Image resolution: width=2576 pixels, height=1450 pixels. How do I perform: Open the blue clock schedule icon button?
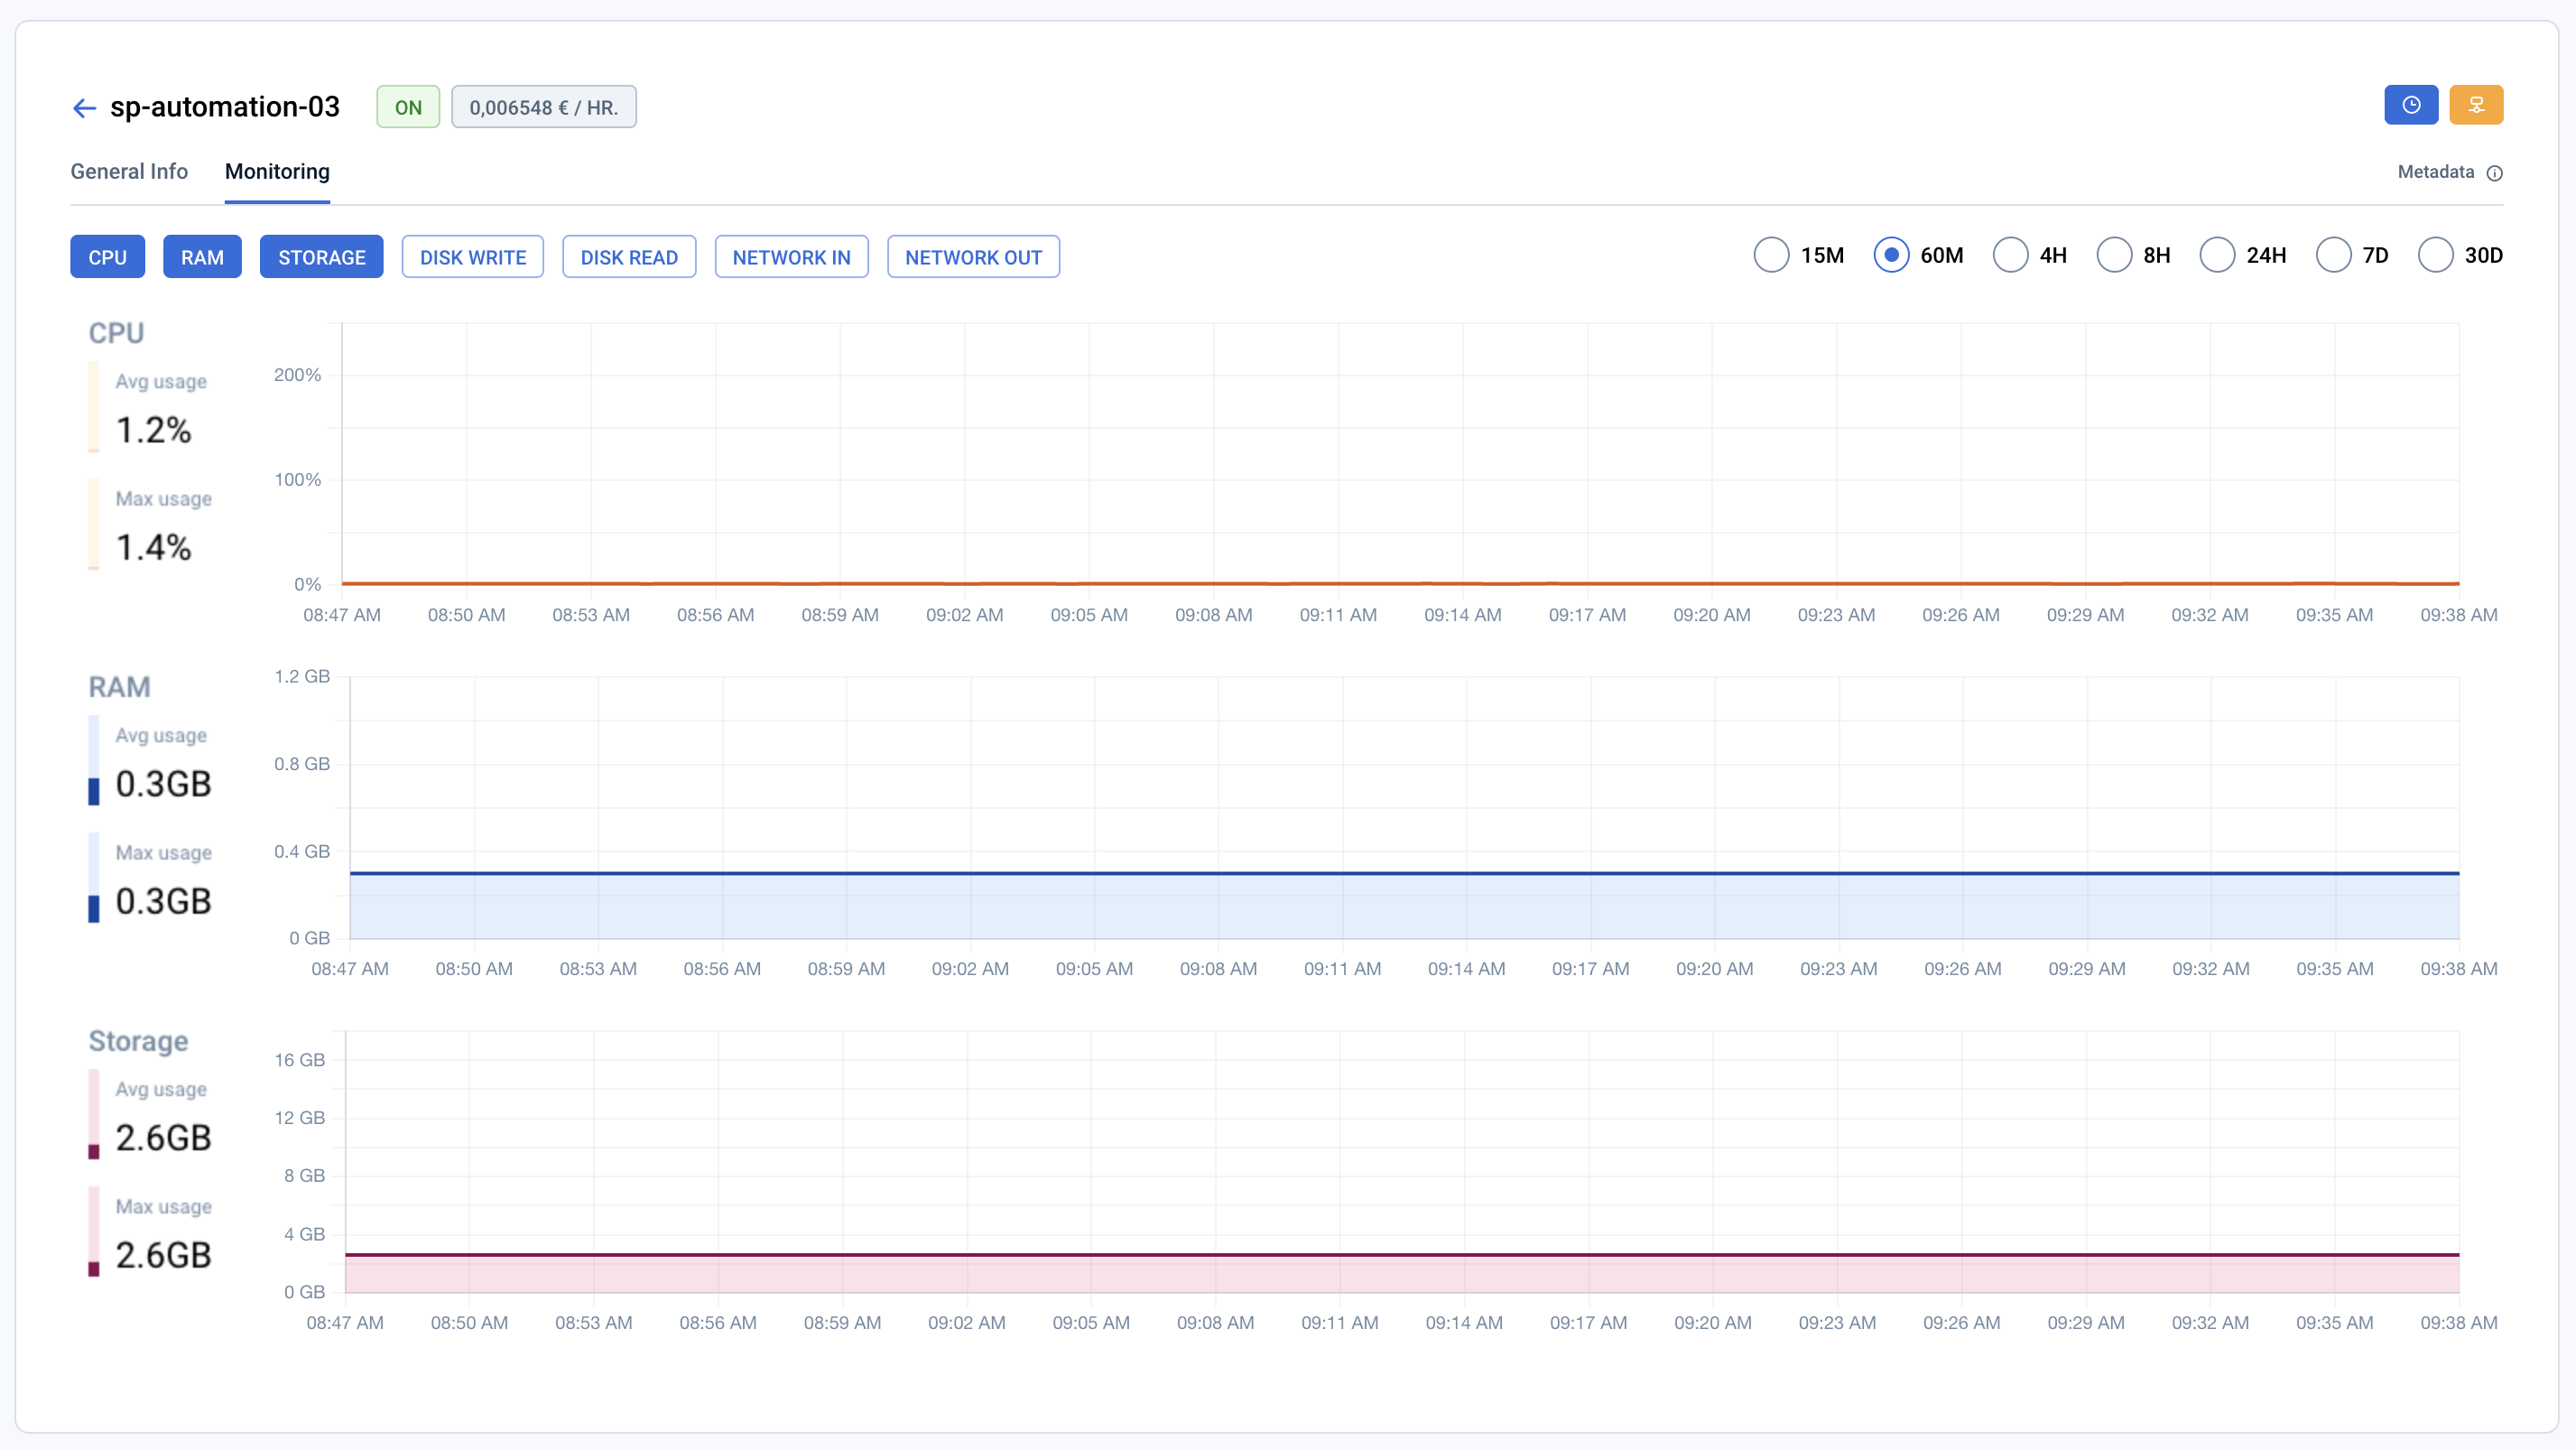(x=2410, y=105)
